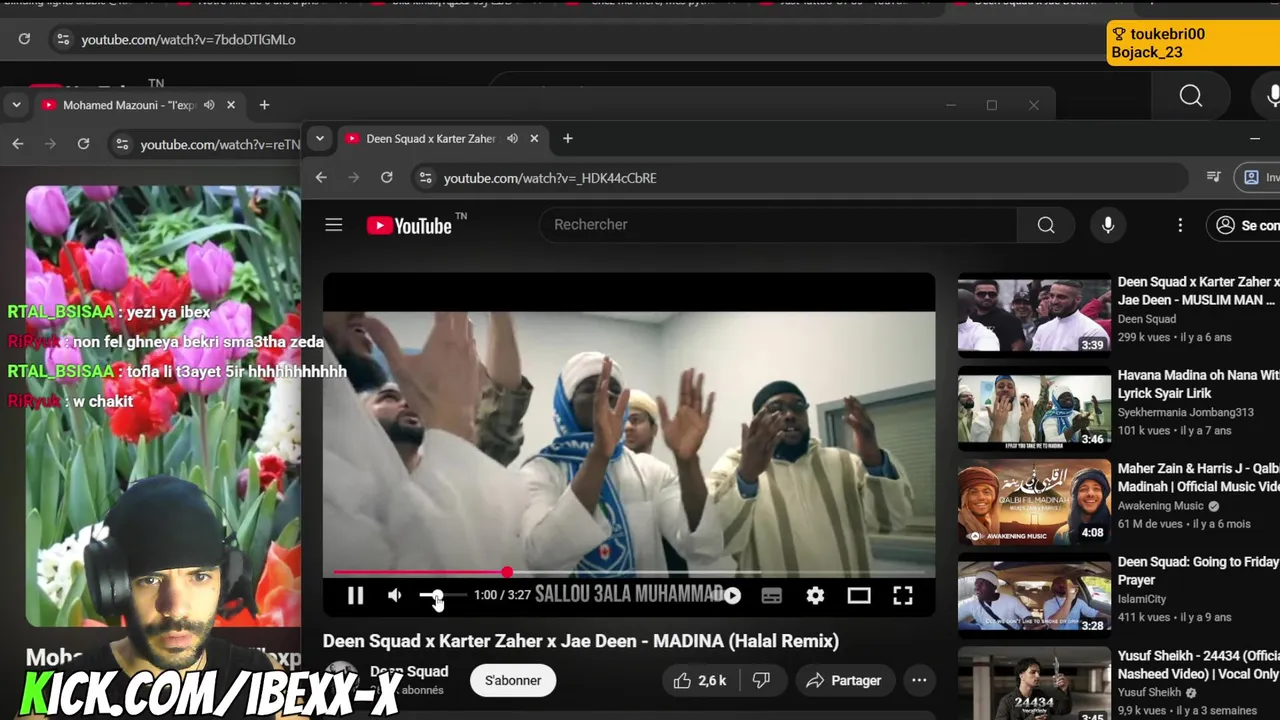Go forward in the Deen Squad window

click(353, 178)
